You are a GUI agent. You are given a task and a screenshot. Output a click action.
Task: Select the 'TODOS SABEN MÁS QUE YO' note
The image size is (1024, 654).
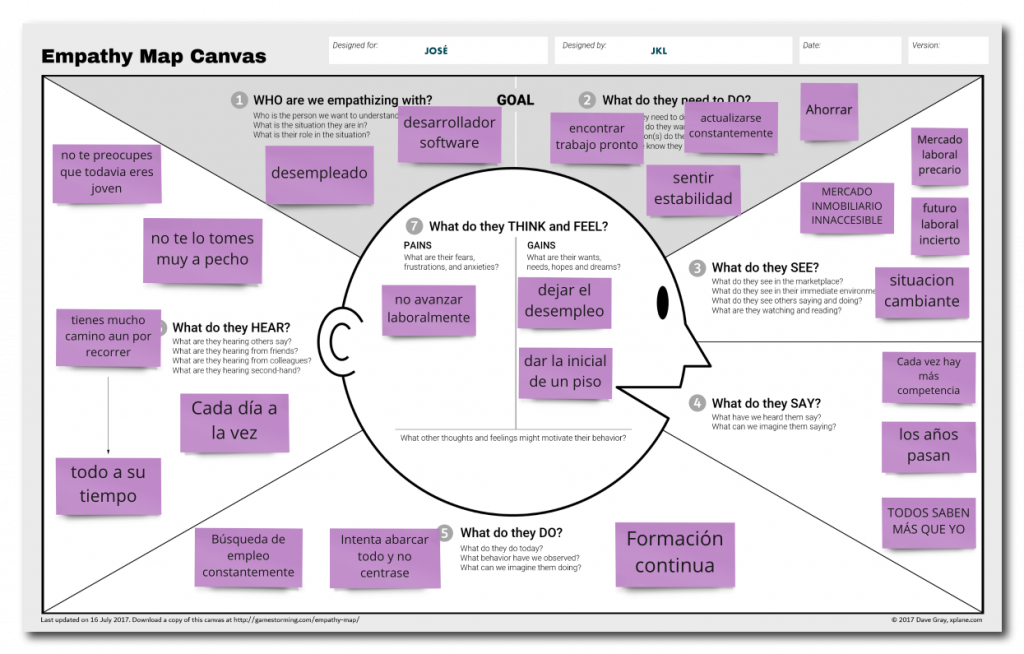click(x=928, y=521)
